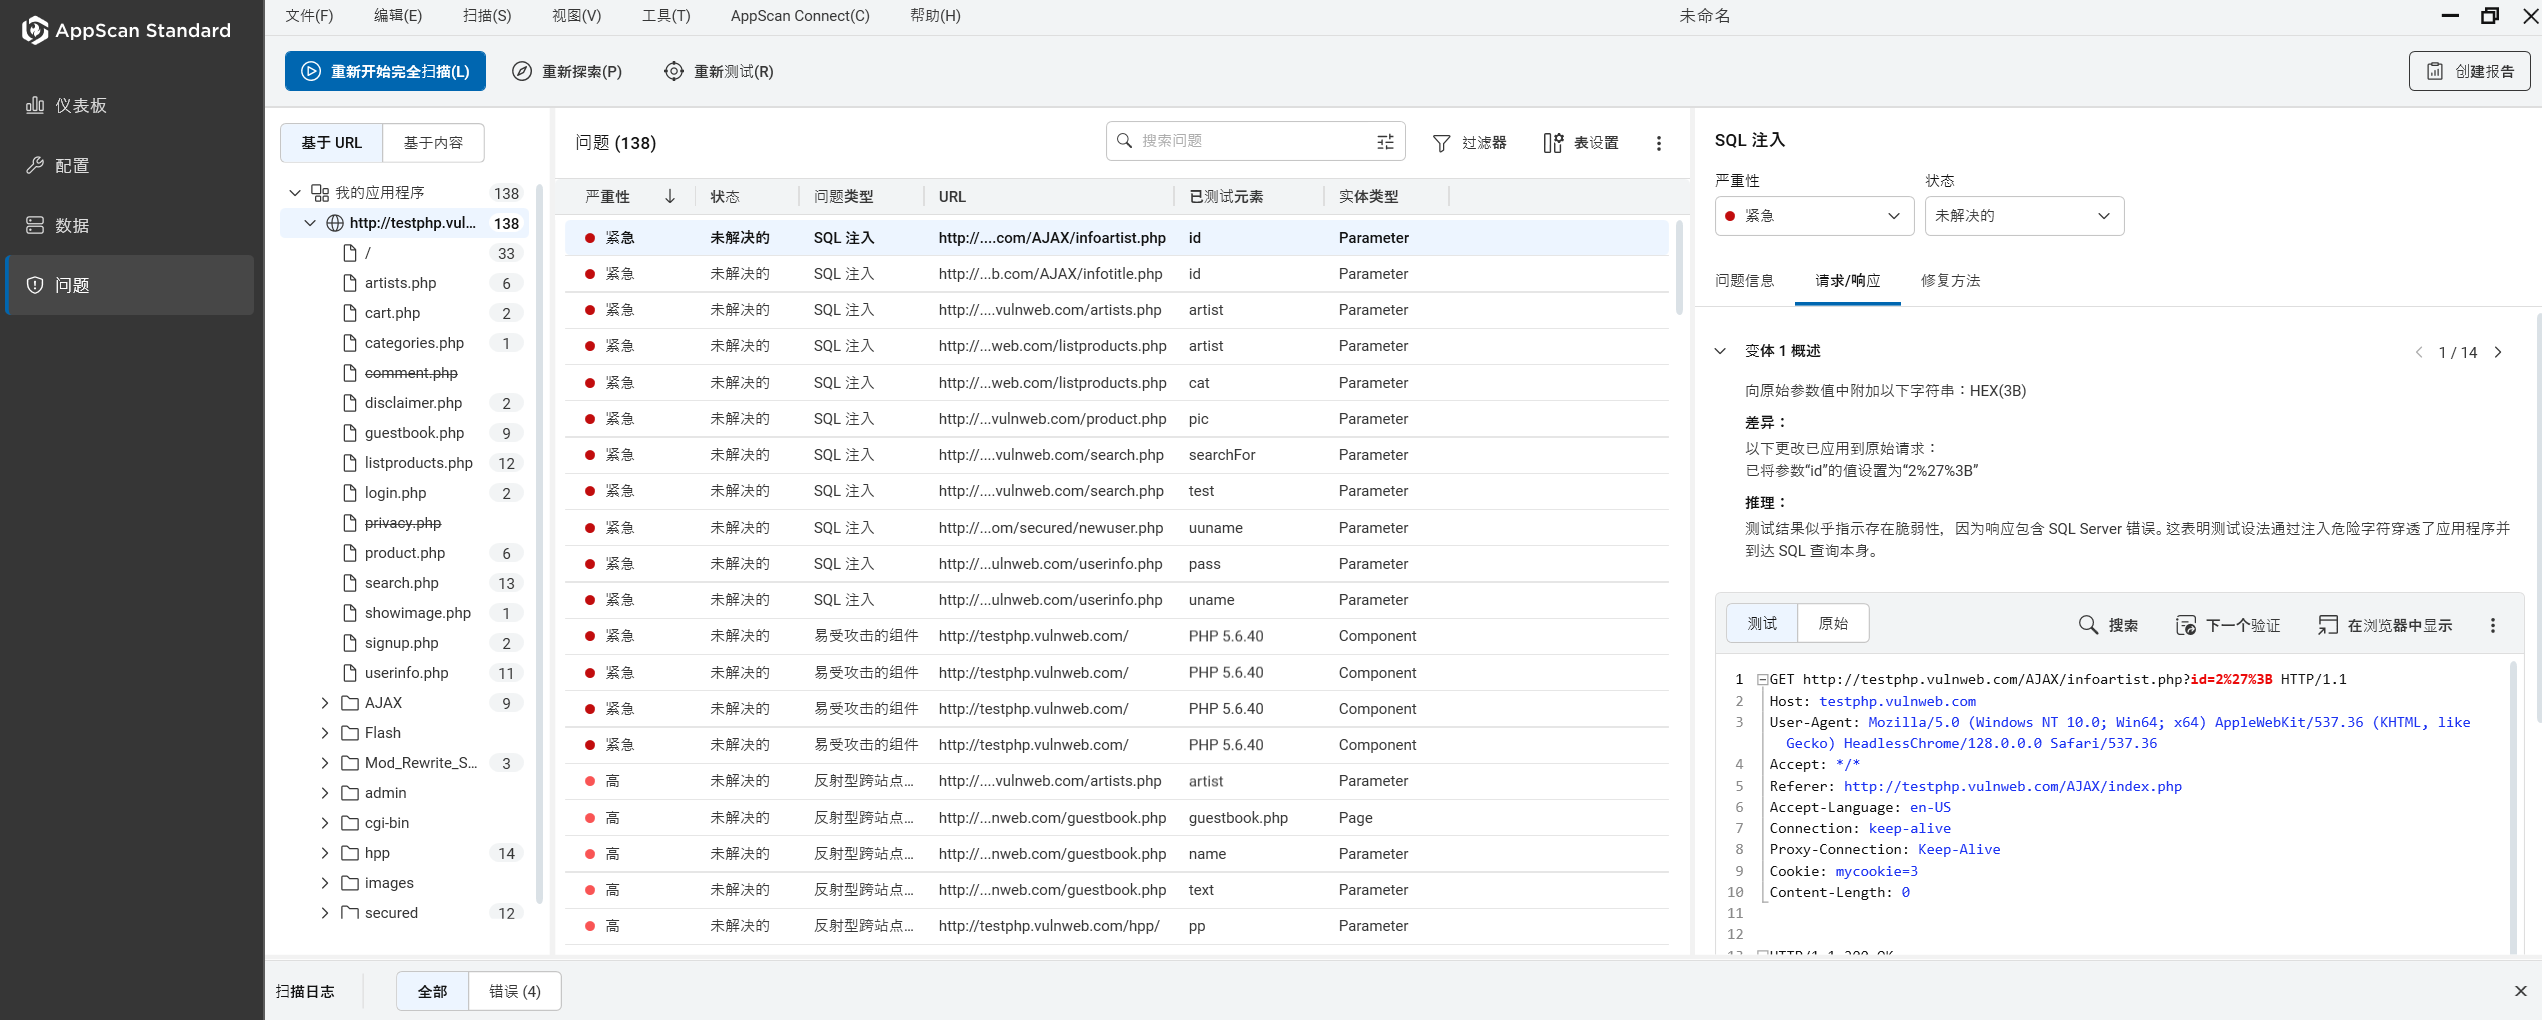Screen dimensions: 2542x1020
Task: Collapse the GET request code fold on line 1
Action: pyautogui.click(x=1761, y=678)
